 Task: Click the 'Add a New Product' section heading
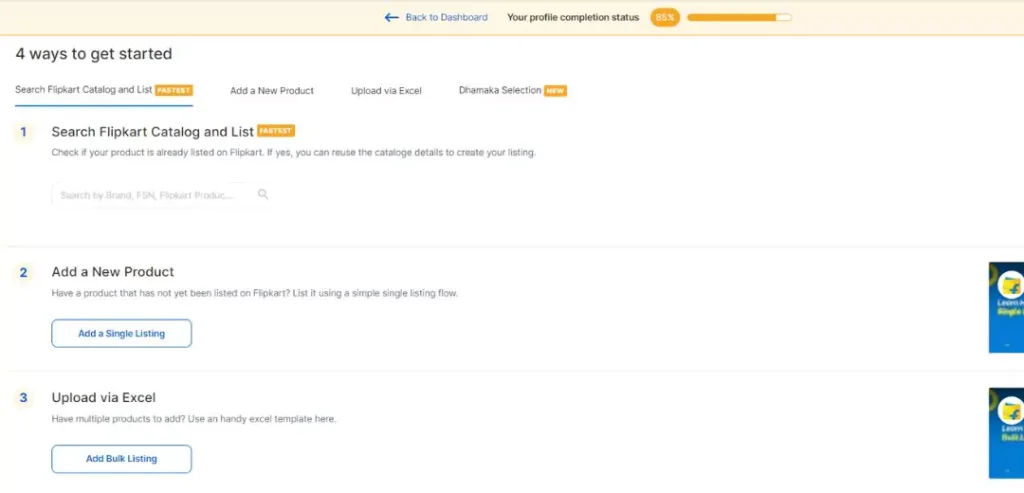coord(113,272)
